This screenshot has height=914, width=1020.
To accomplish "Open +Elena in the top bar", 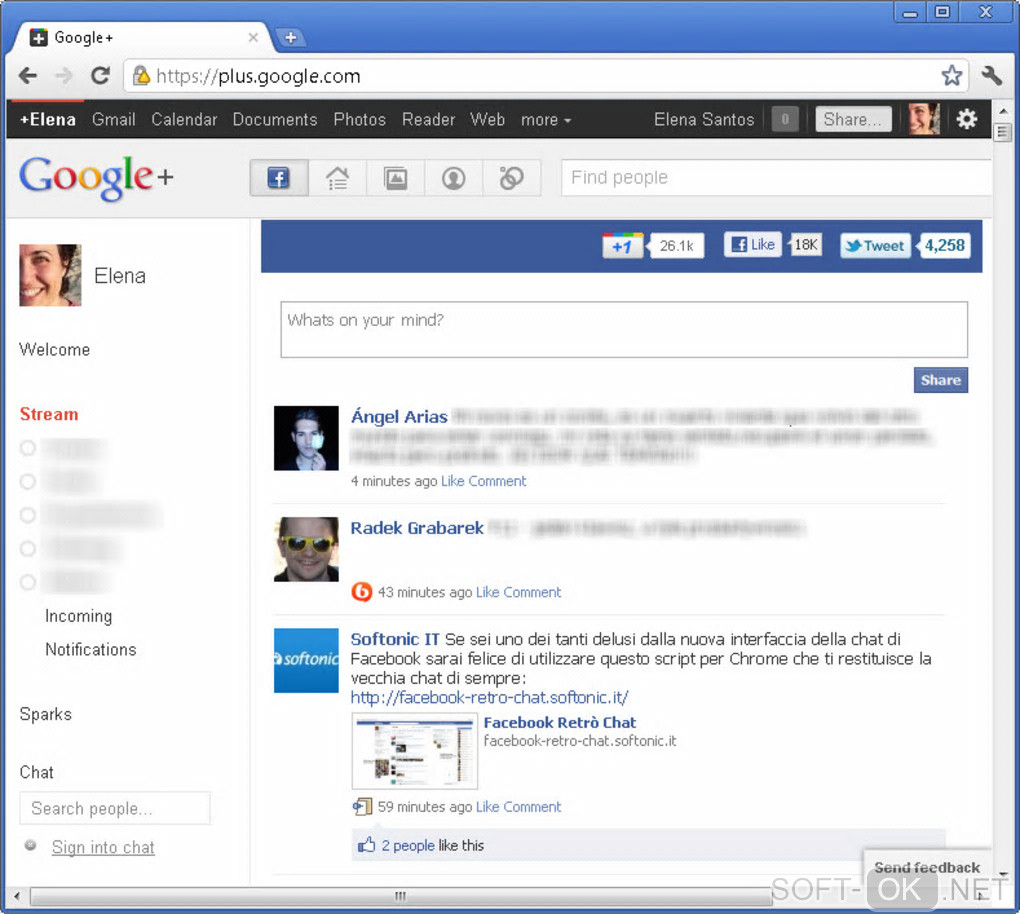I will 47,120.
